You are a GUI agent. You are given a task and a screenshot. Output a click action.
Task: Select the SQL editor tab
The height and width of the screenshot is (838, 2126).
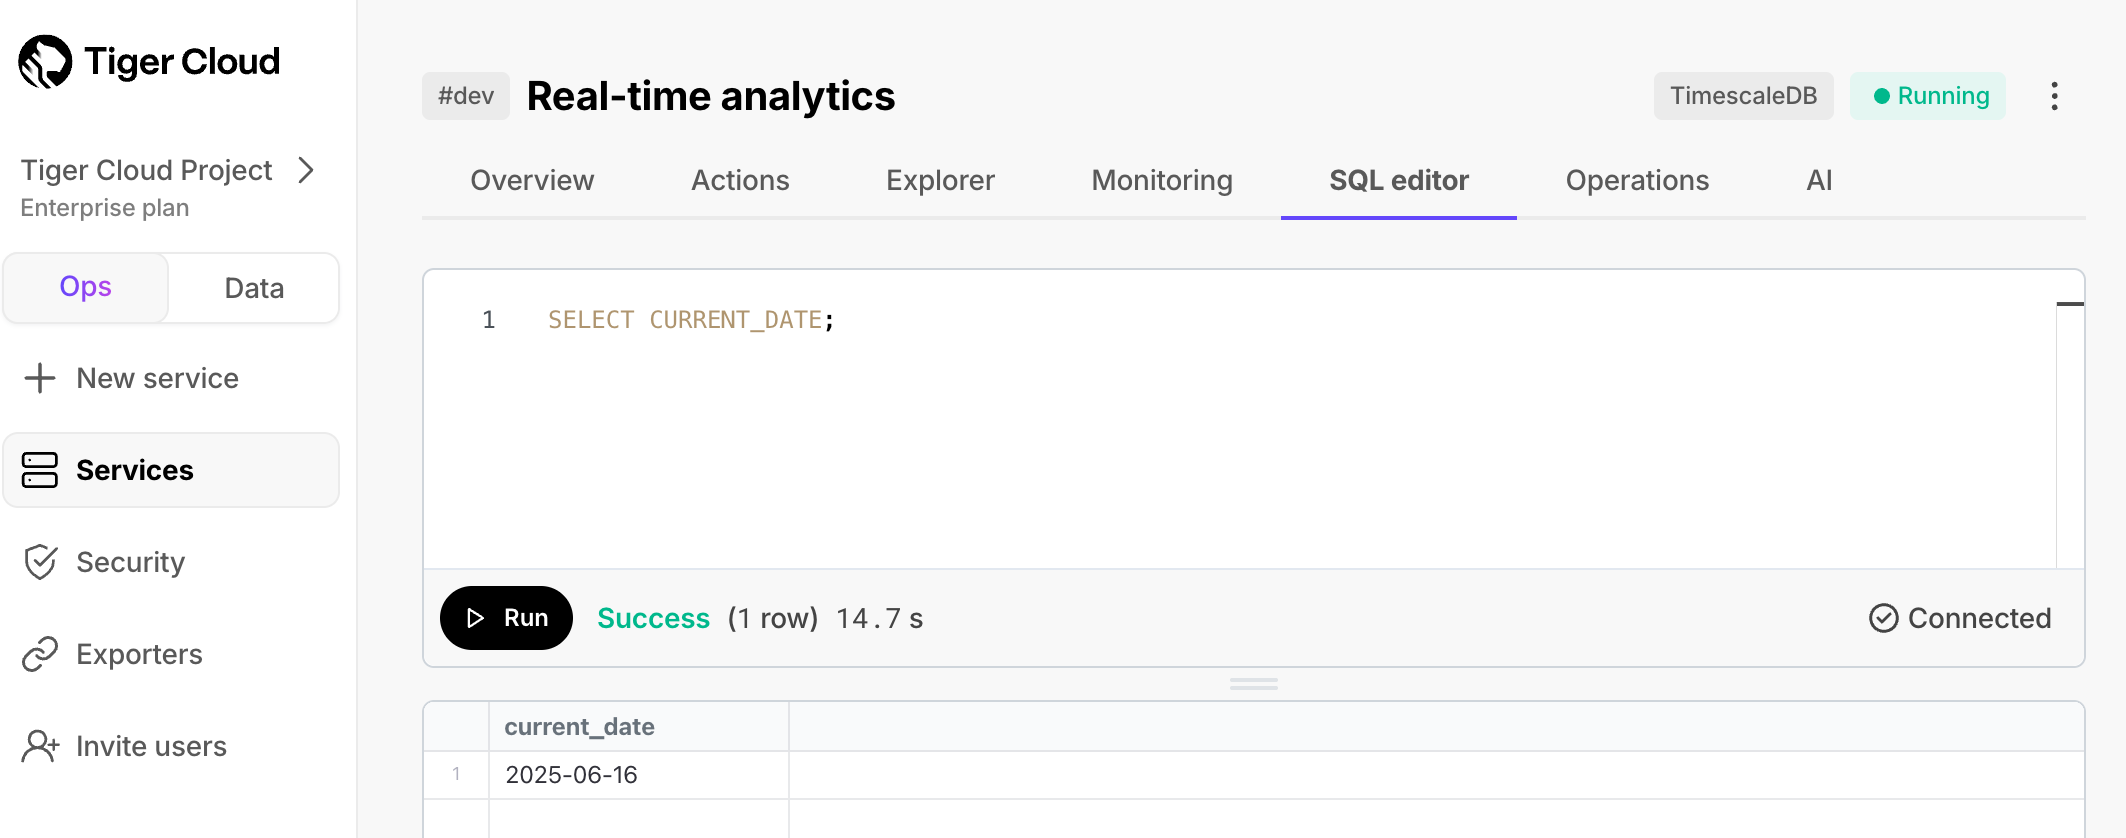[x=1399, y=180]
